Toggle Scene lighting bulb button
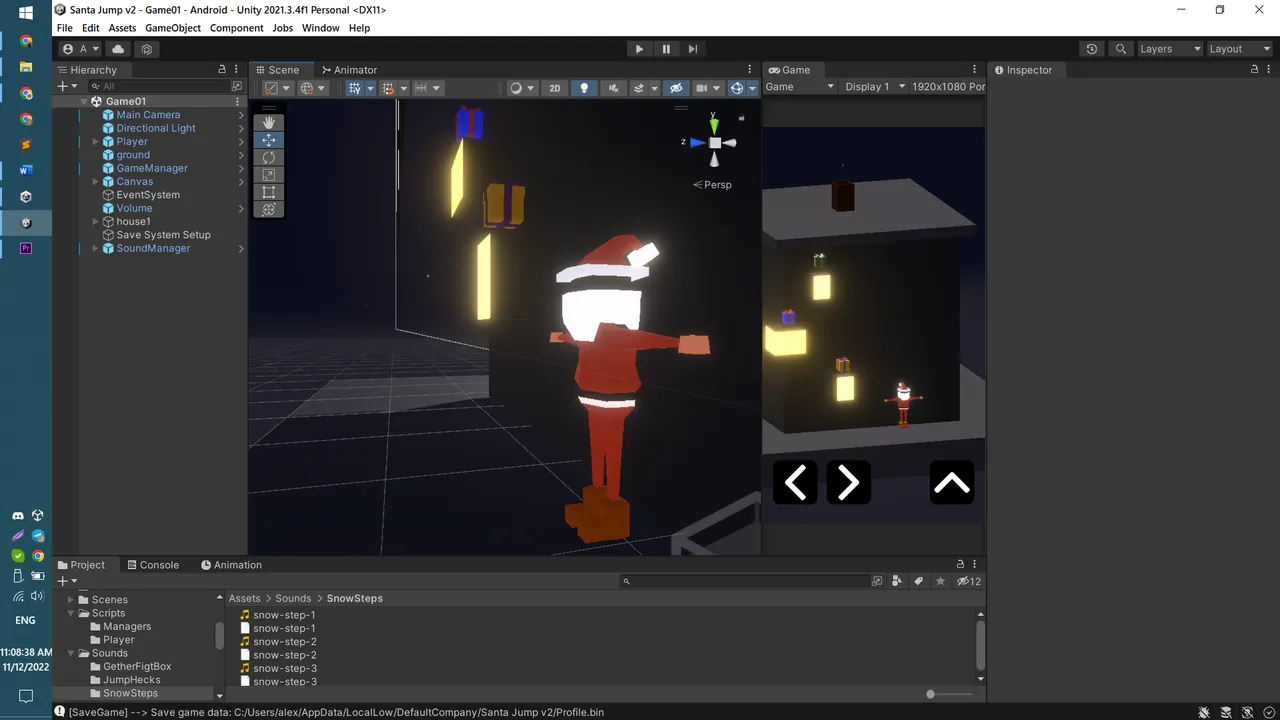 [584, 88]
